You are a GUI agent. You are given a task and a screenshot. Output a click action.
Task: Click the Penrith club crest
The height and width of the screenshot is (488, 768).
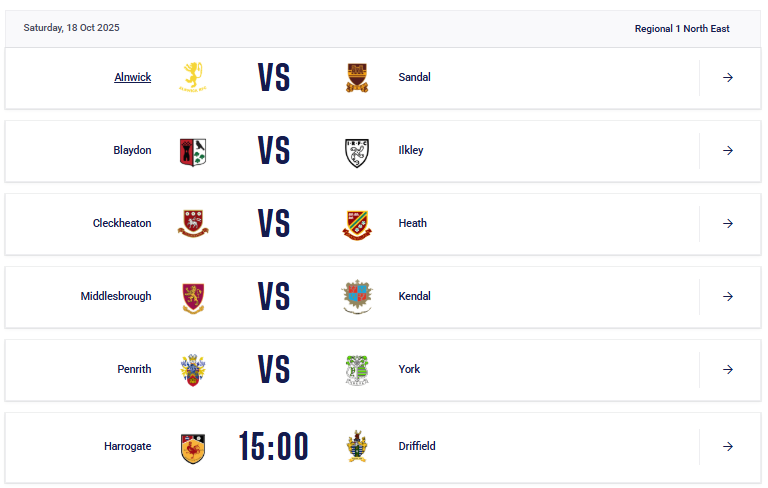[192, 370]
